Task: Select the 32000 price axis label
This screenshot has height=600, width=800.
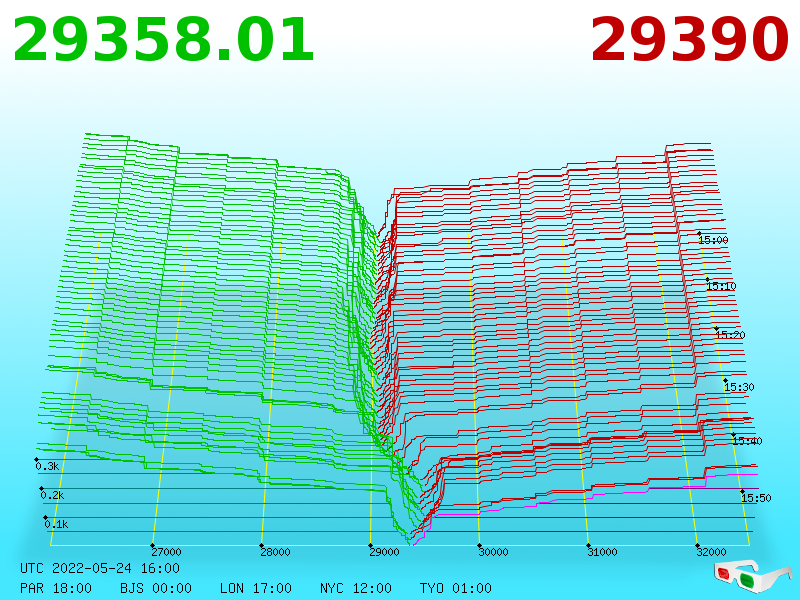Action: coord(711,552)
